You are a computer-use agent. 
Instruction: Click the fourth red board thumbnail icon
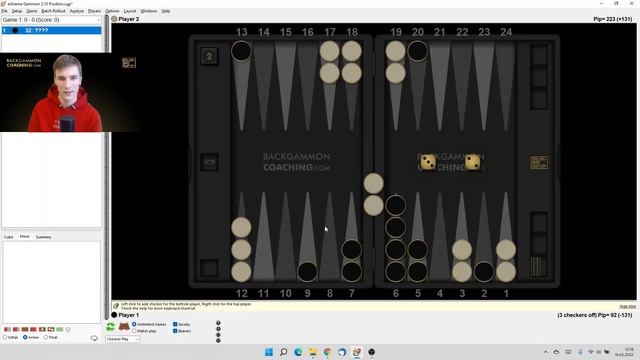(x=33, y=329)
